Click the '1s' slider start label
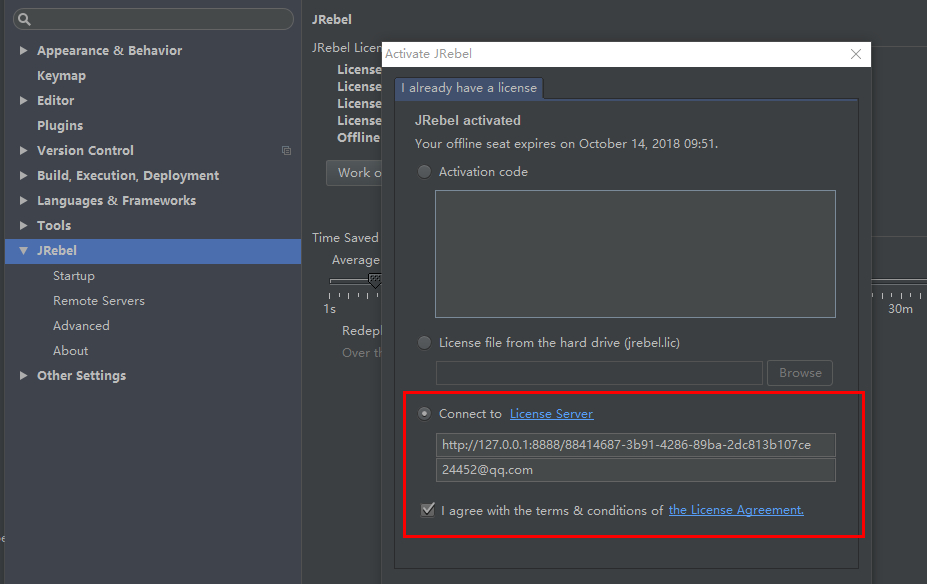This screenshot has width=927, height=584. (x=329, y=309)
